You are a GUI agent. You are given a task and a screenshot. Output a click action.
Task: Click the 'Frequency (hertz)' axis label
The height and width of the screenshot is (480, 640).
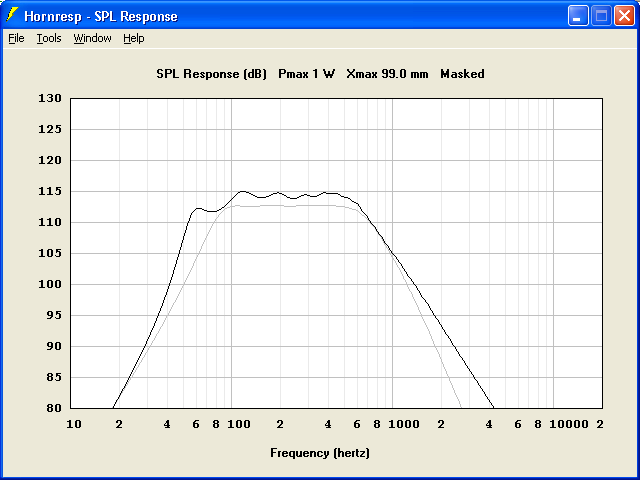click(320, 453)
